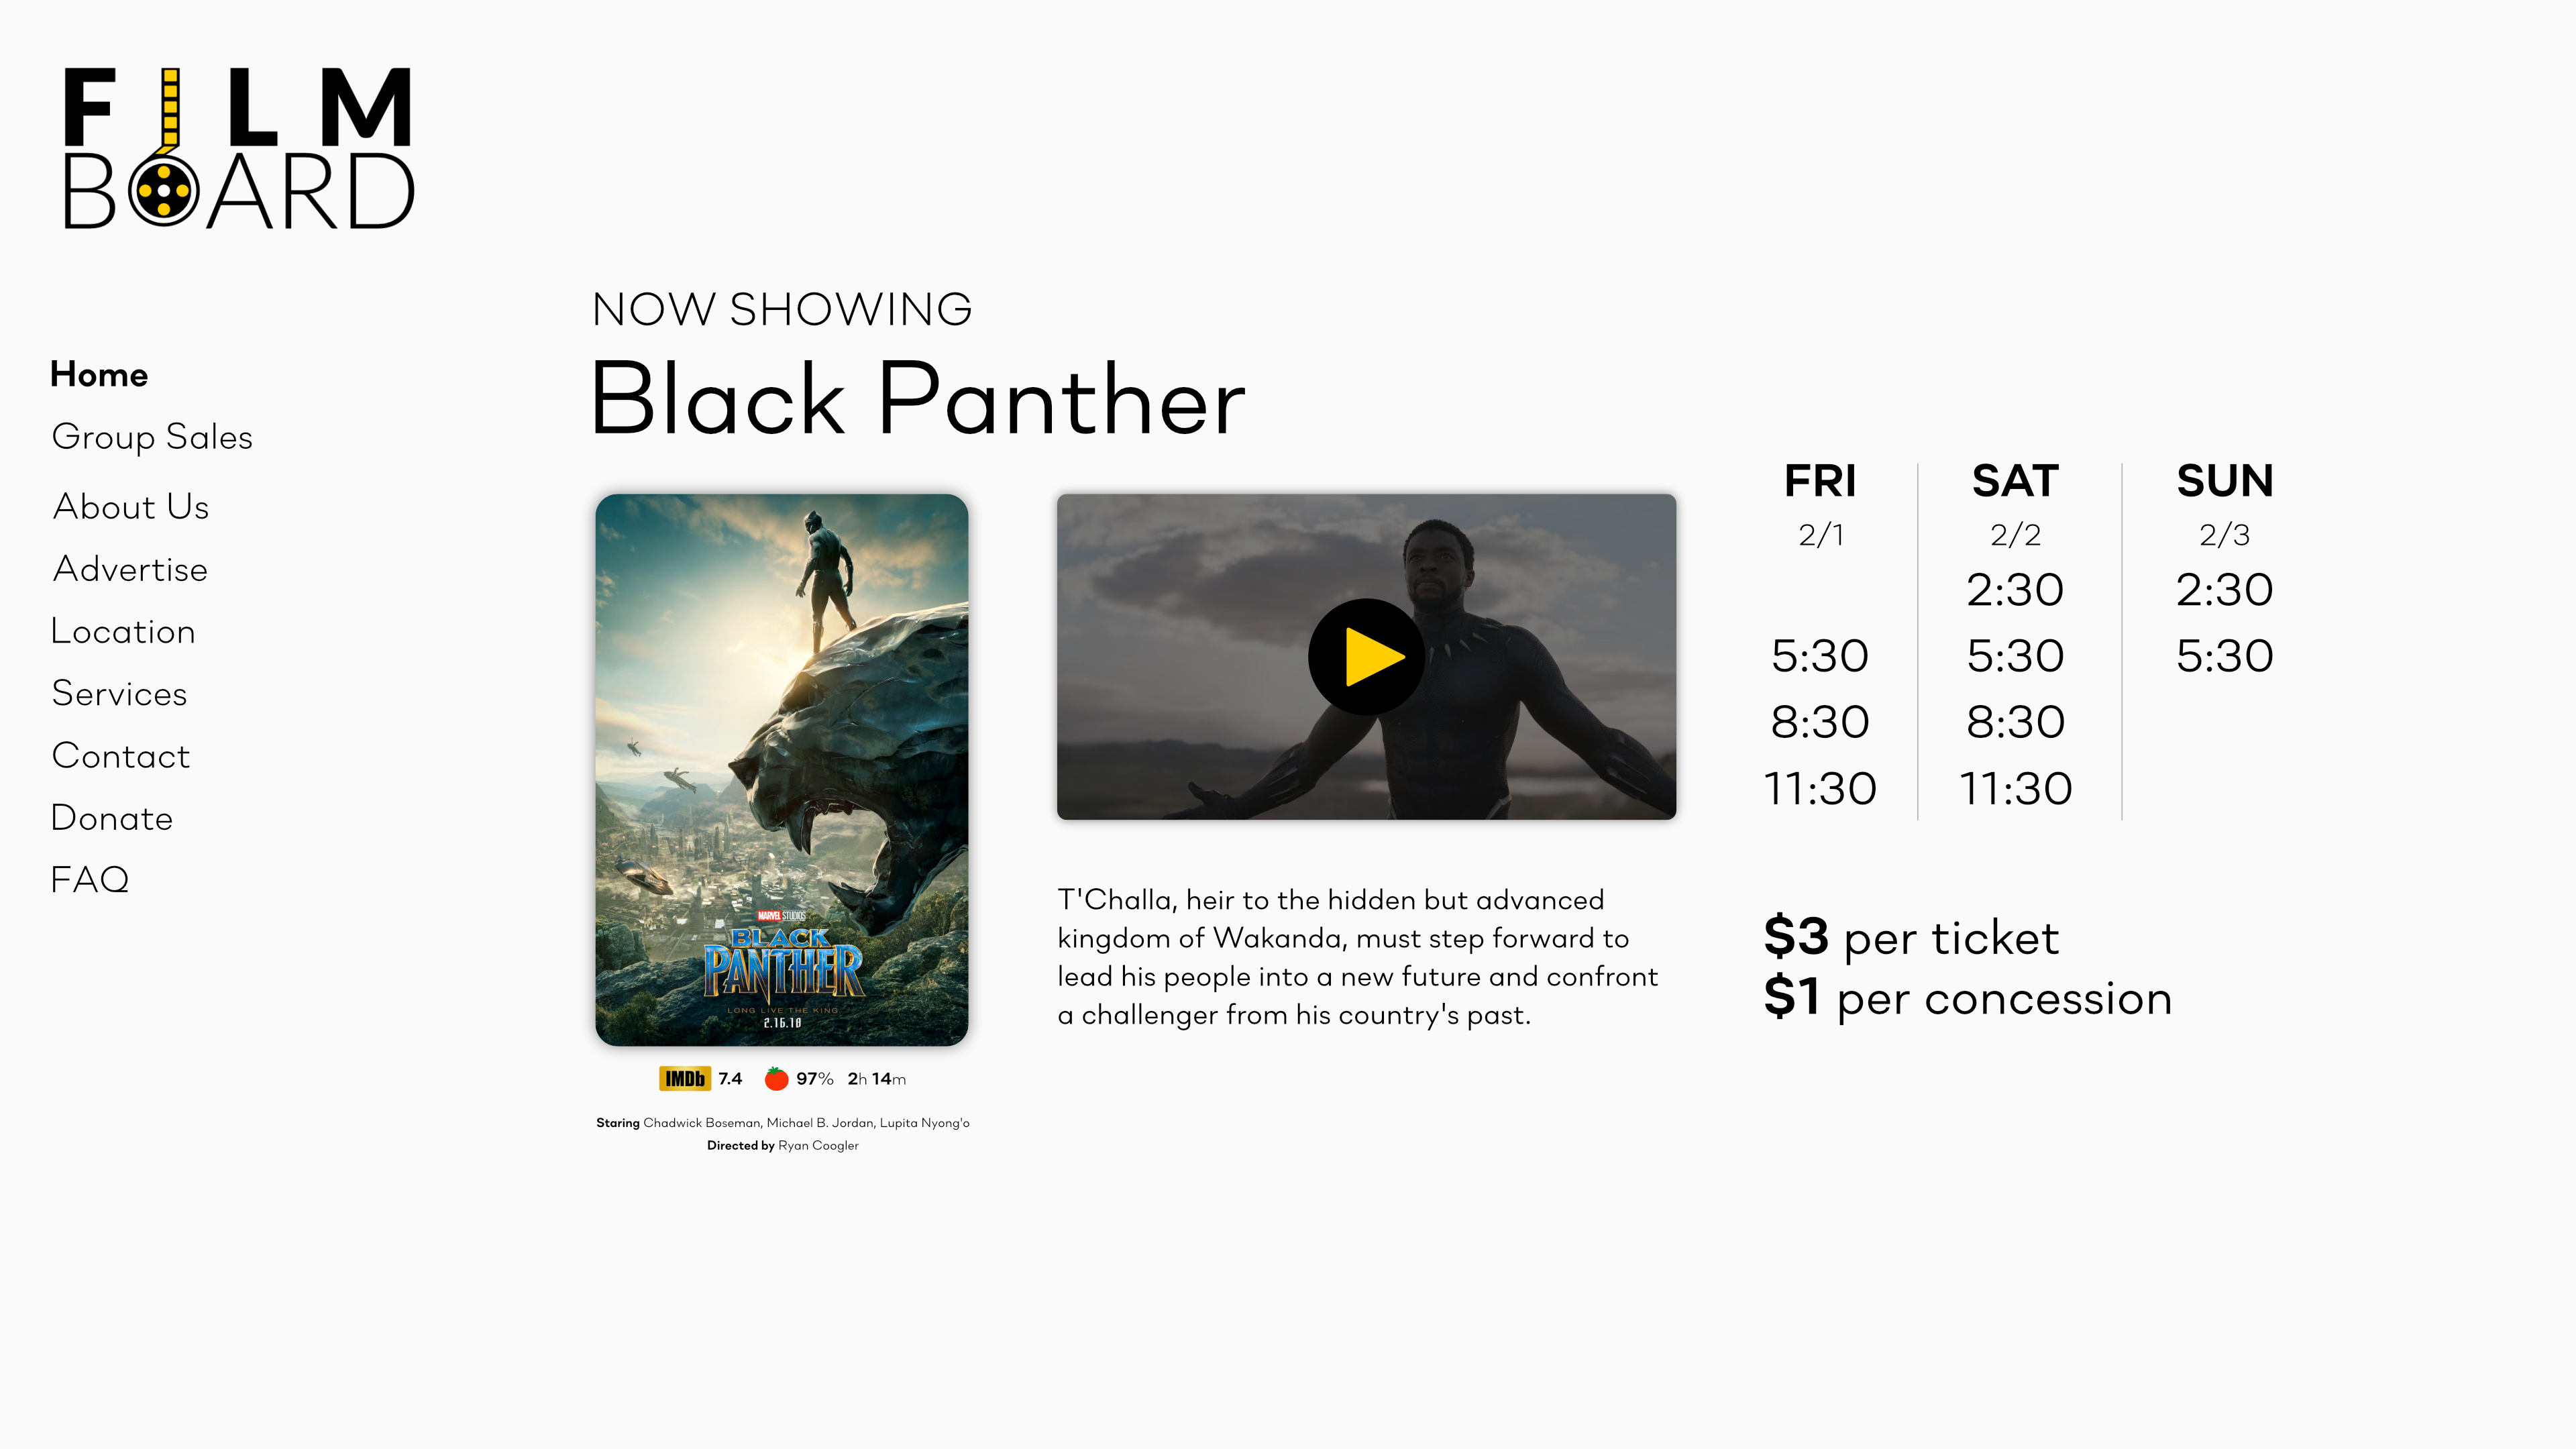
Task: Select the Friday 5:30 showtime
Action: [1819, 656]
